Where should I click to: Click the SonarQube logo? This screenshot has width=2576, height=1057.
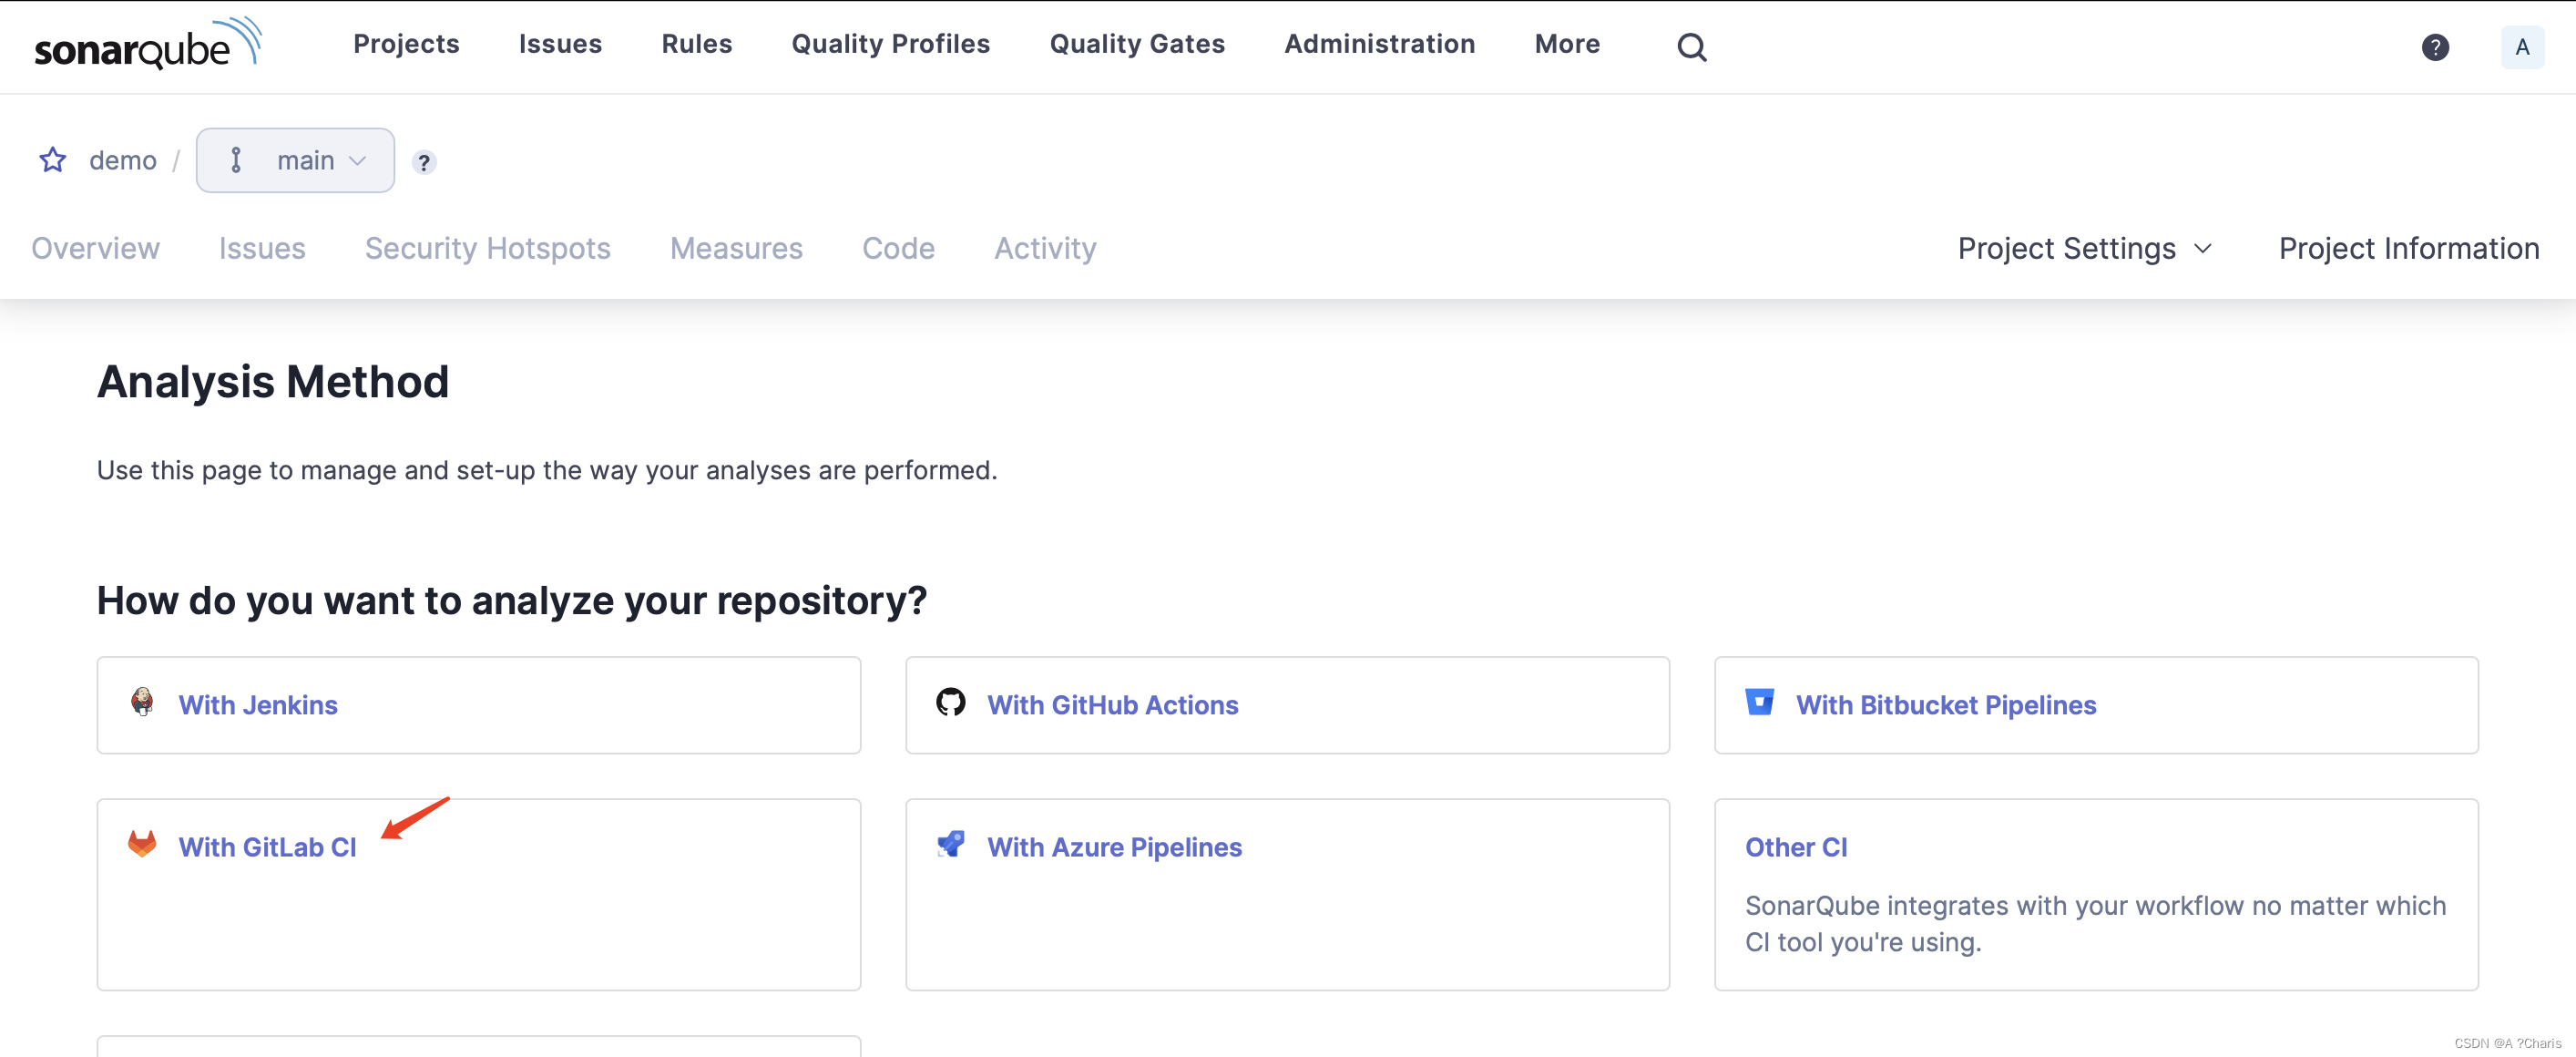[147, 45]
